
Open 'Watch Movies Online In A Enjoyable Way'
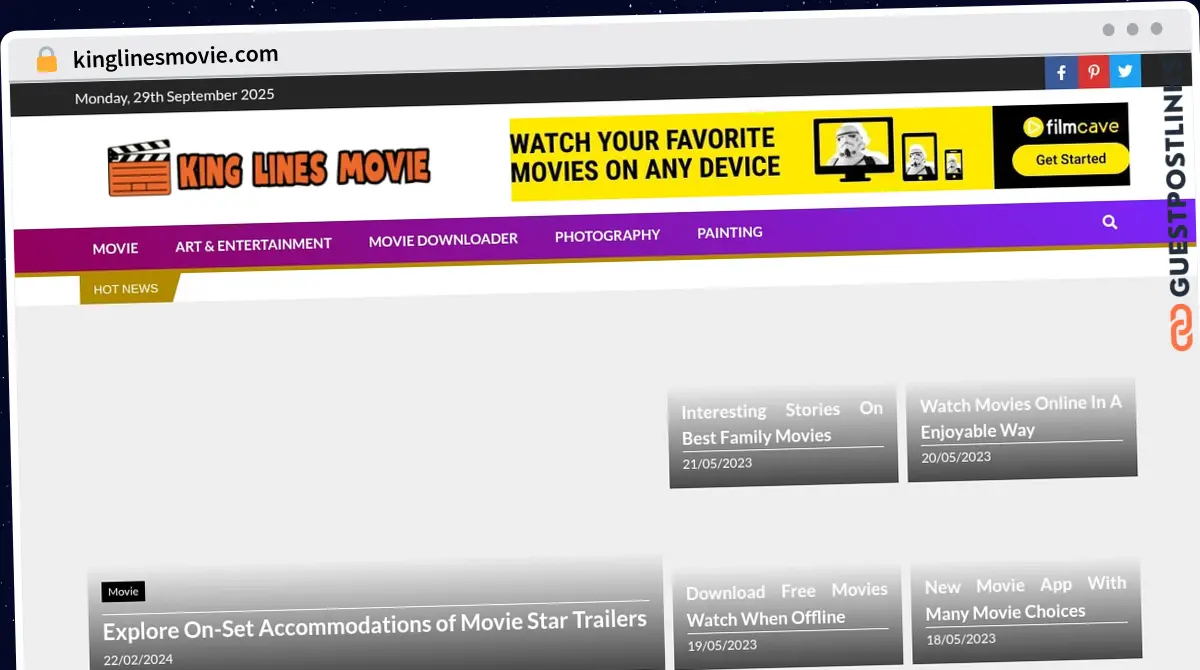1021,417
